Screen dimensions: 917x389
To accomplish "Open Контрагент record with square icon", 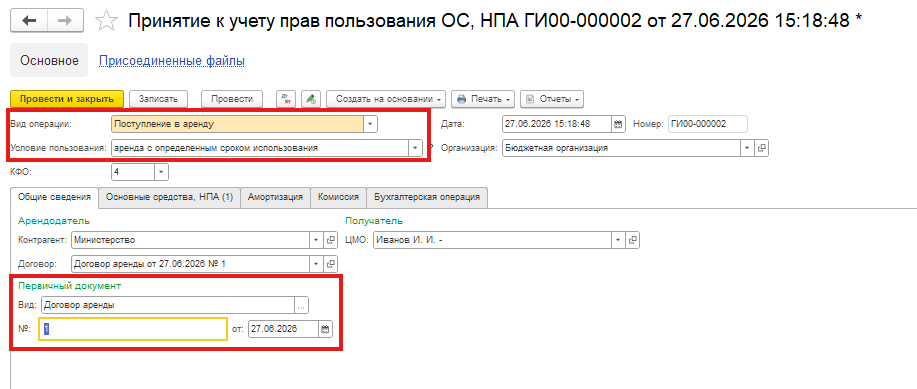I will click(331, 240).
